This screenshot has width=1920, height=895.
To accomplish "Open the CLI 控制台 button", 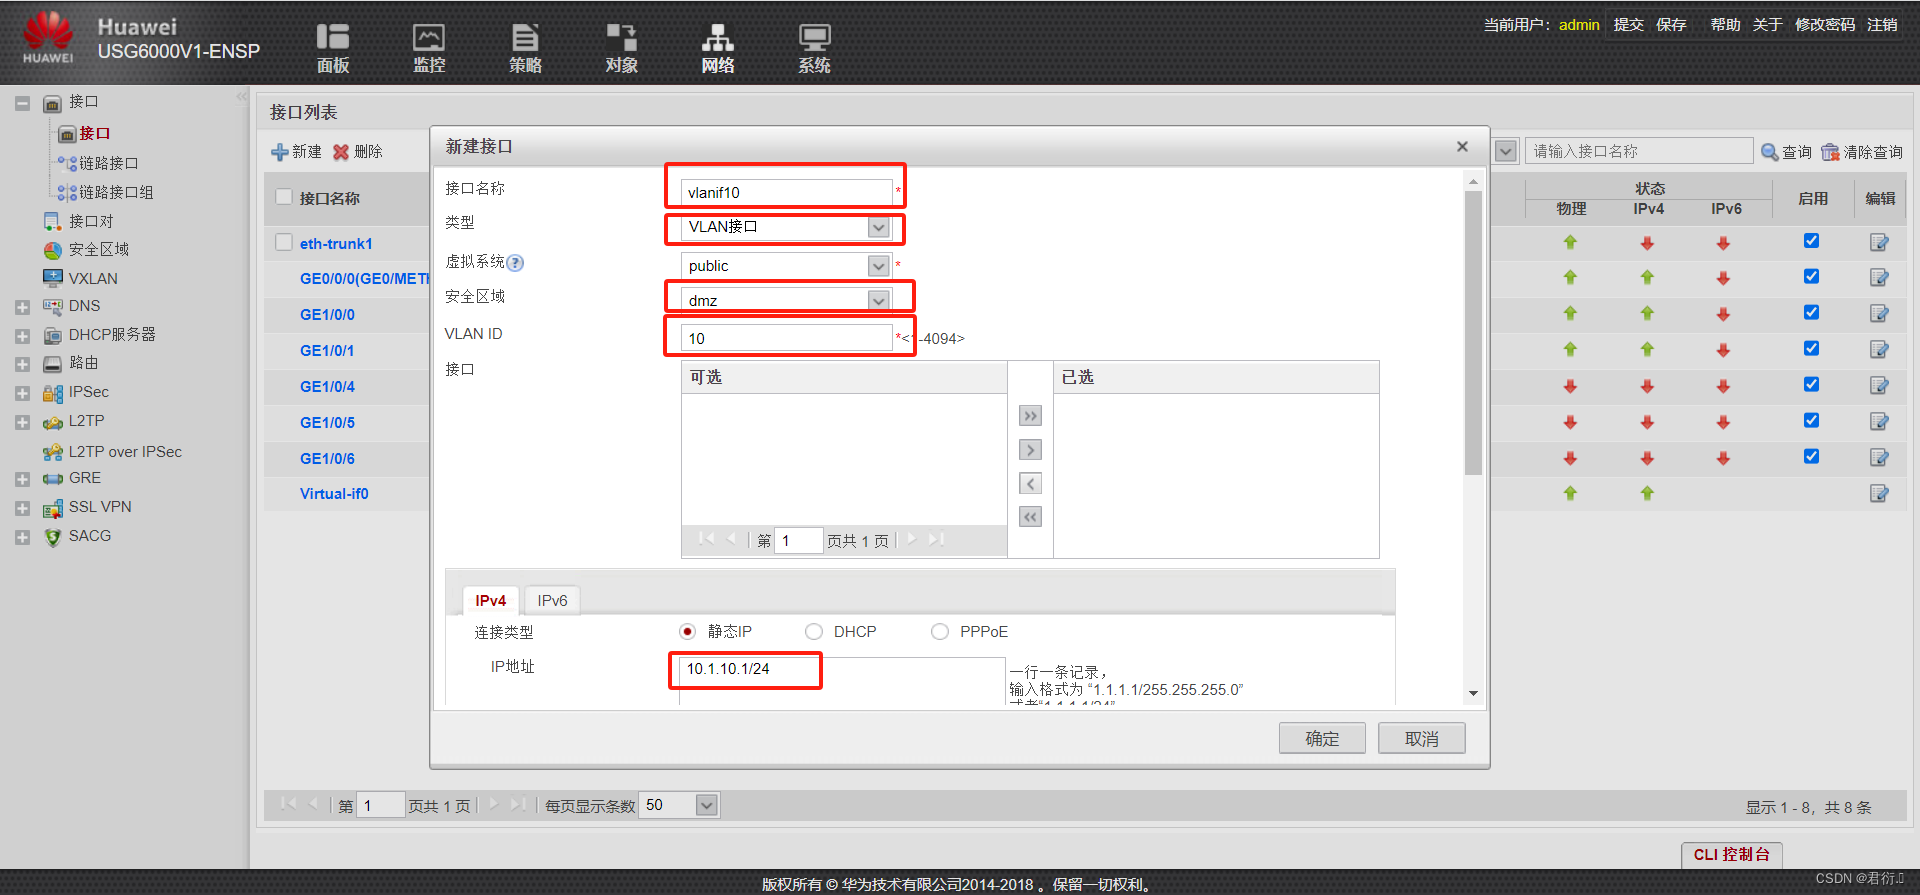I will click(1731, 855).
